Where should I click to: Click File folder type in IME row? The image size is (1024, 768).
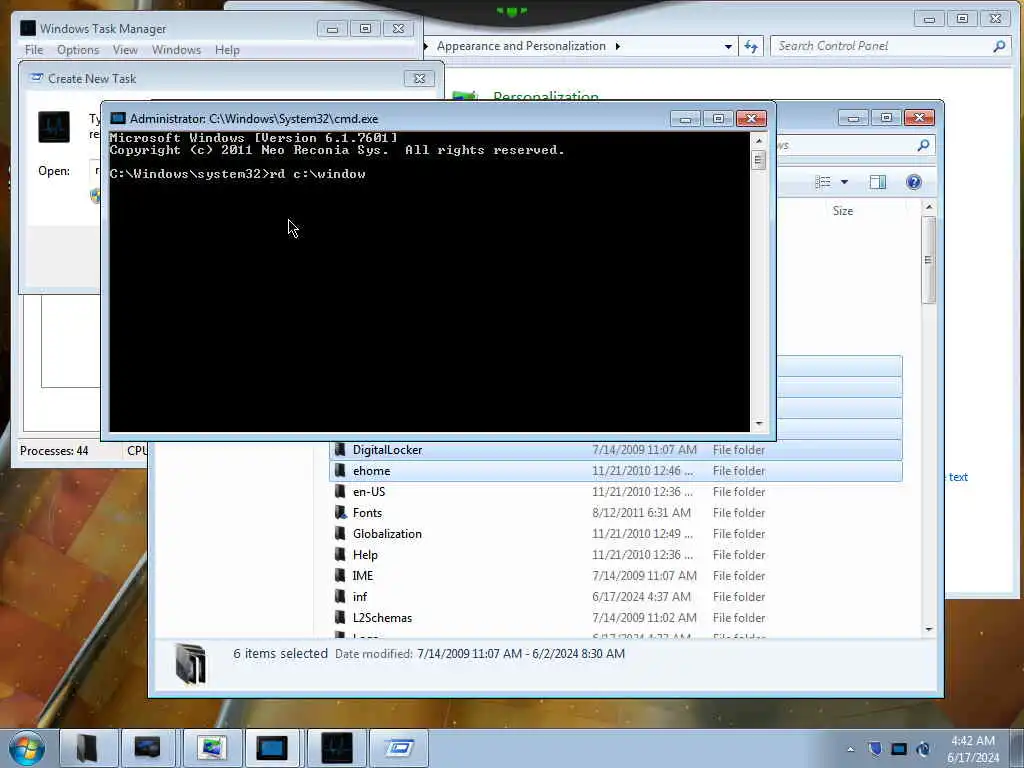coord(739,575)
